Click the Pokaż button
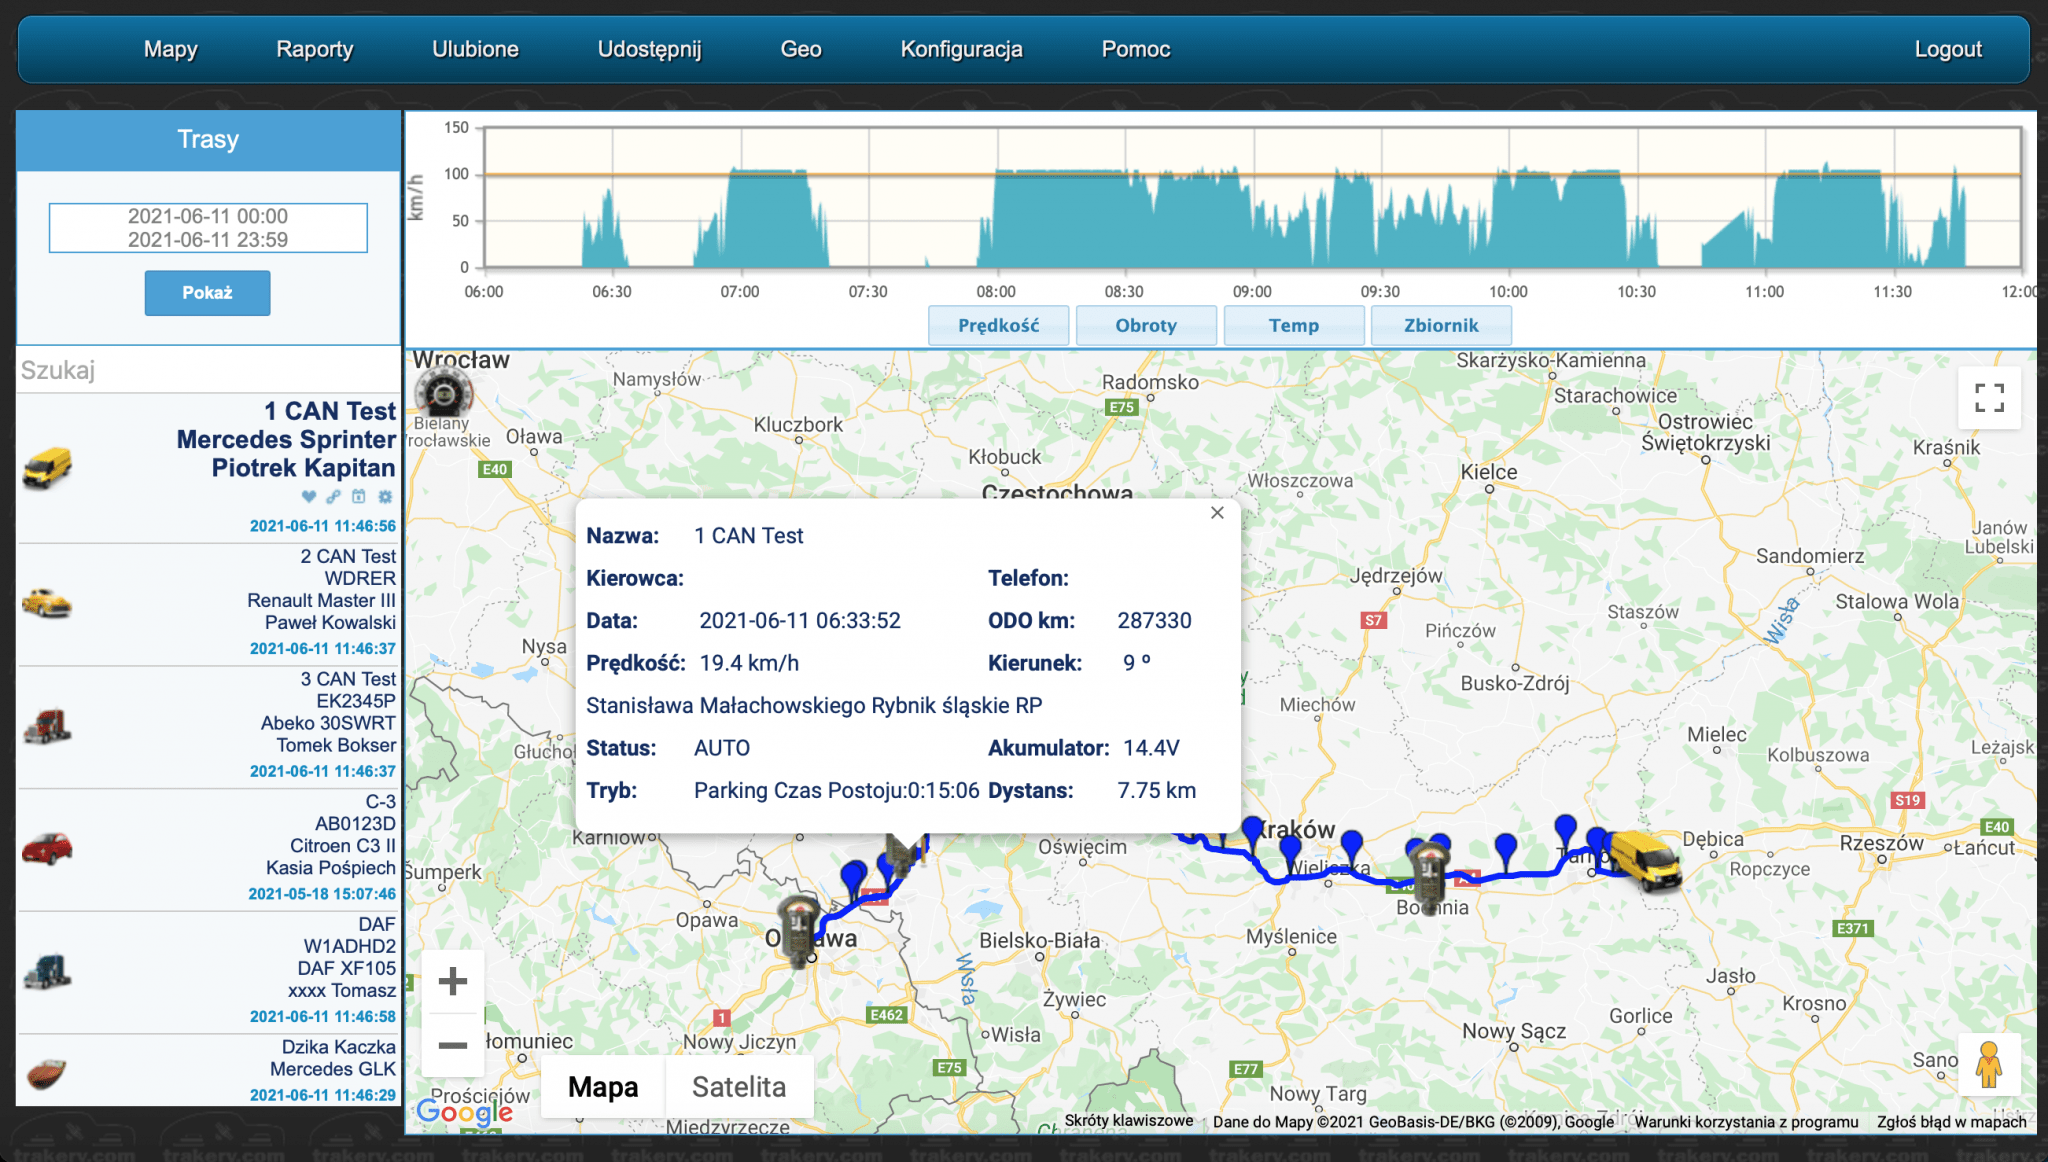 pos(207,293)
